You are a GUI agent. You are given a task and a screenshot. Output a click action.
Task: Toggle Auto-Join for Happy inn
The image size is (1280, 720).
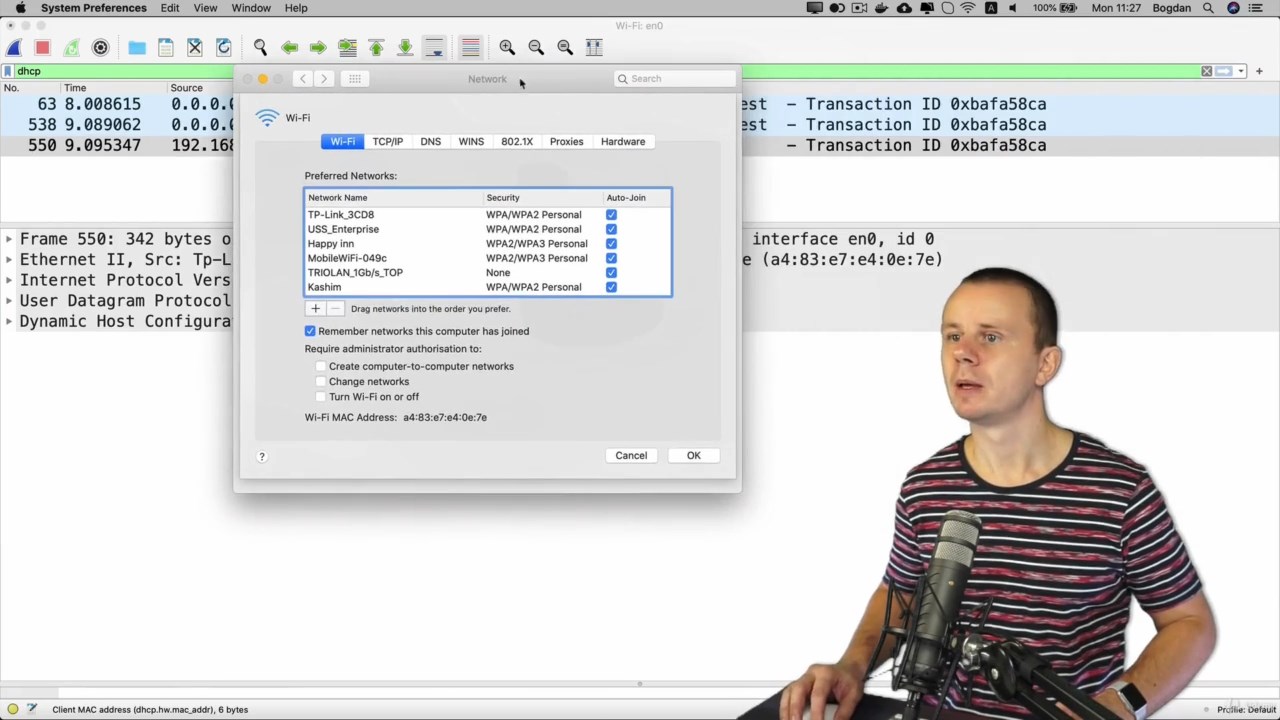(611, 244)
